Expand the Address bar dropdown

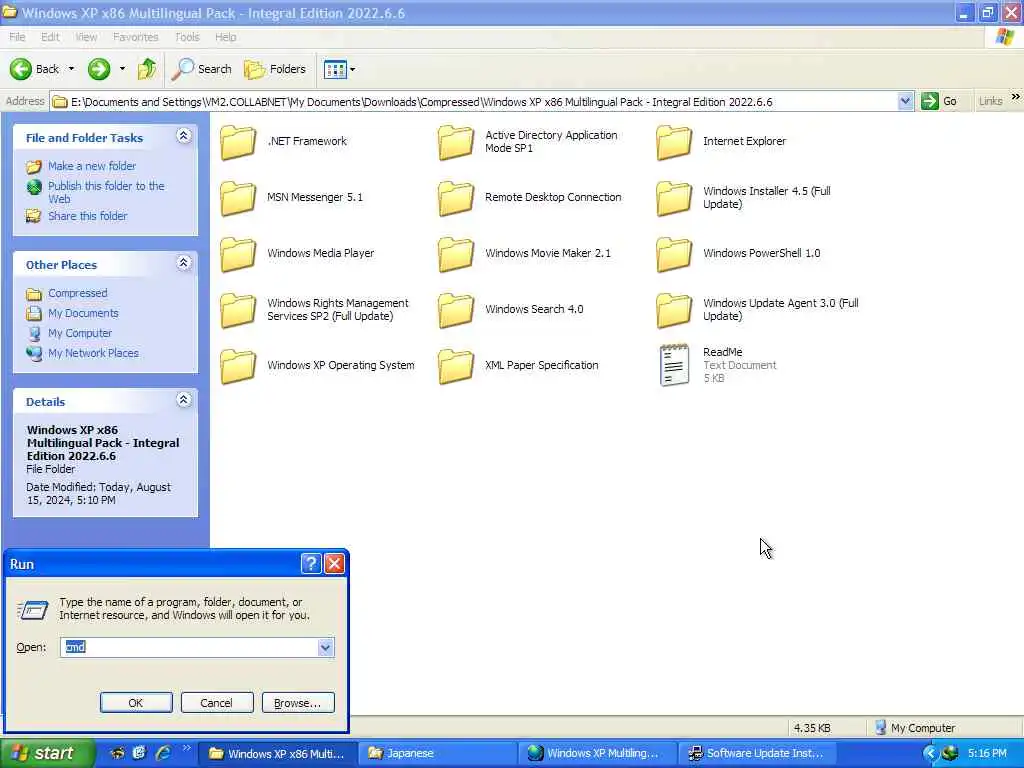coord(904,101)
